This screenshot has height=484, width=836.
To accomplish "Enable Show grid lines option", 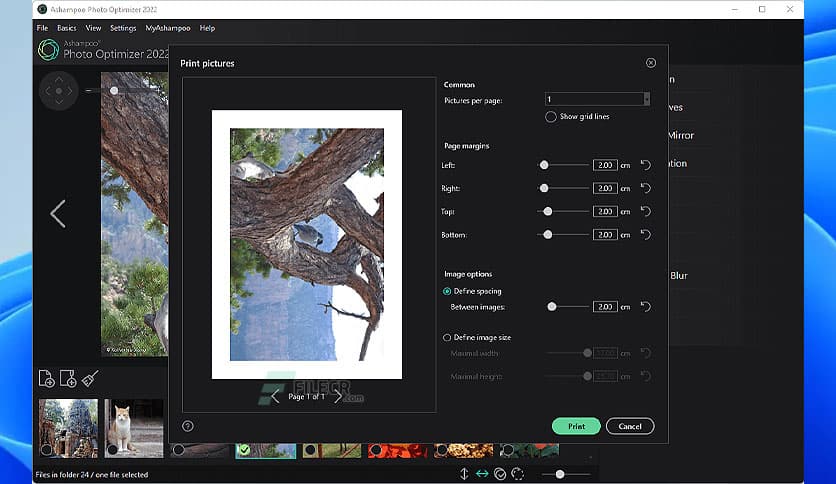I will pyautogui.click(x=551, y=116).
